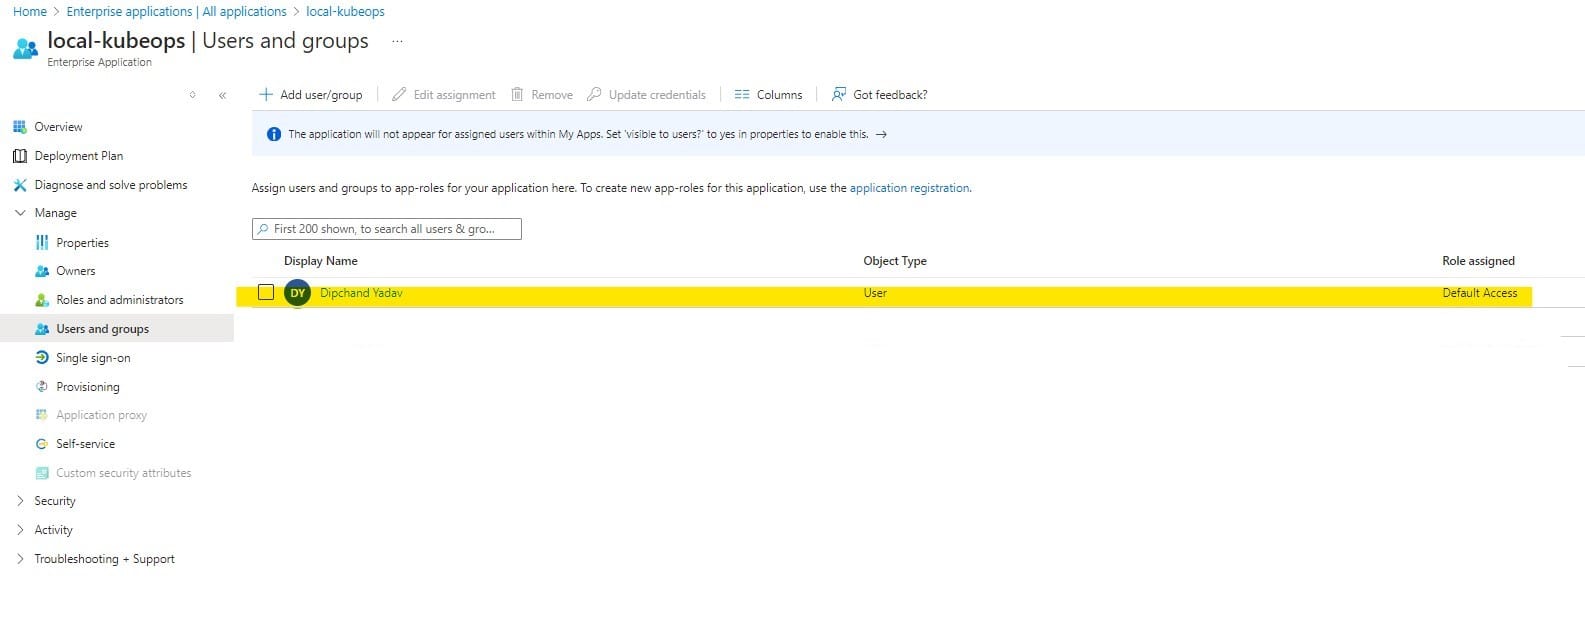Screen dimensions: 1585x630
Task: Click Role assigned column header
Action: pyautogui.click(x=1478, y=261)
